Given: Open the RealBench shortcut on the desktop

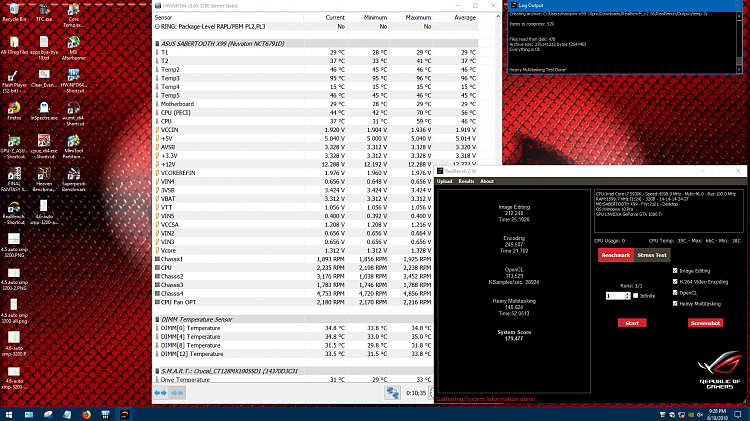Looking at the screenshot, I should pos(14,212).
